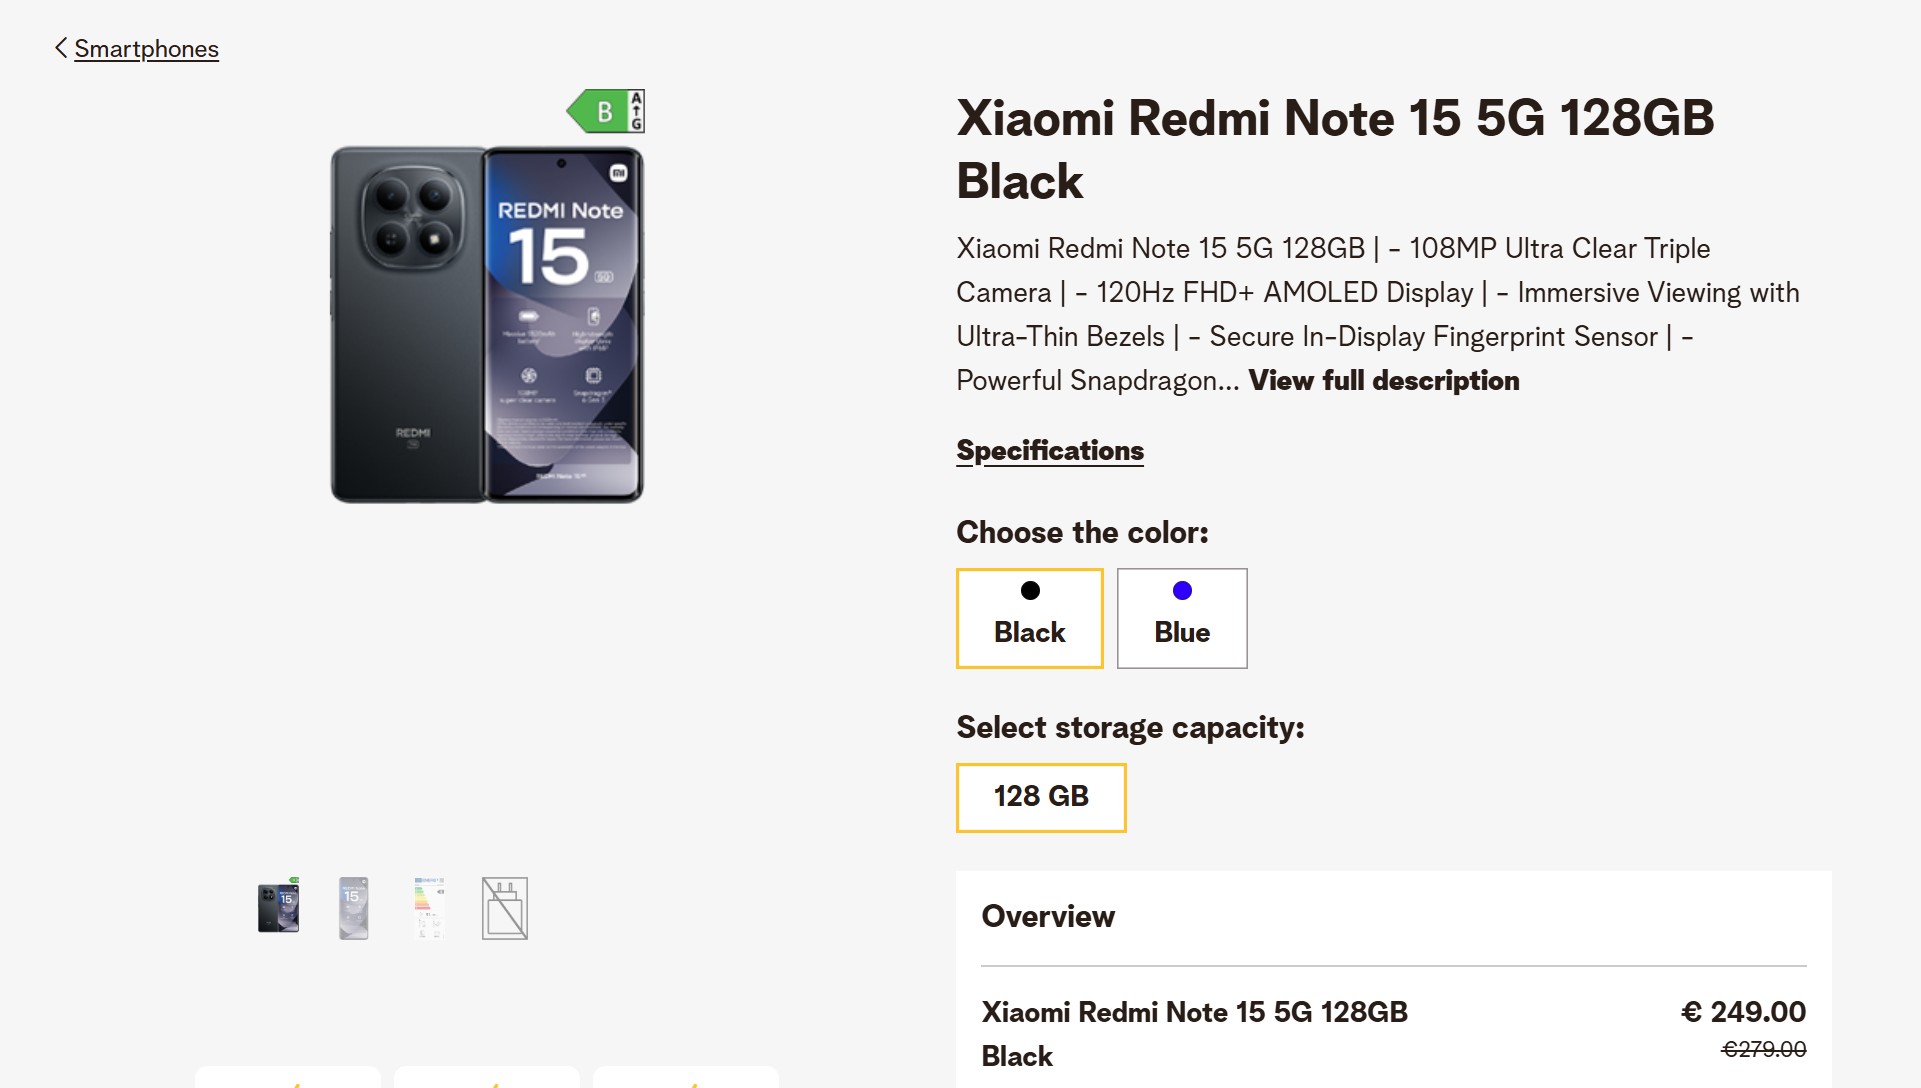Expand View full description
1921x1088 pixels.
pyautogui.click(x=1384, y=380)
